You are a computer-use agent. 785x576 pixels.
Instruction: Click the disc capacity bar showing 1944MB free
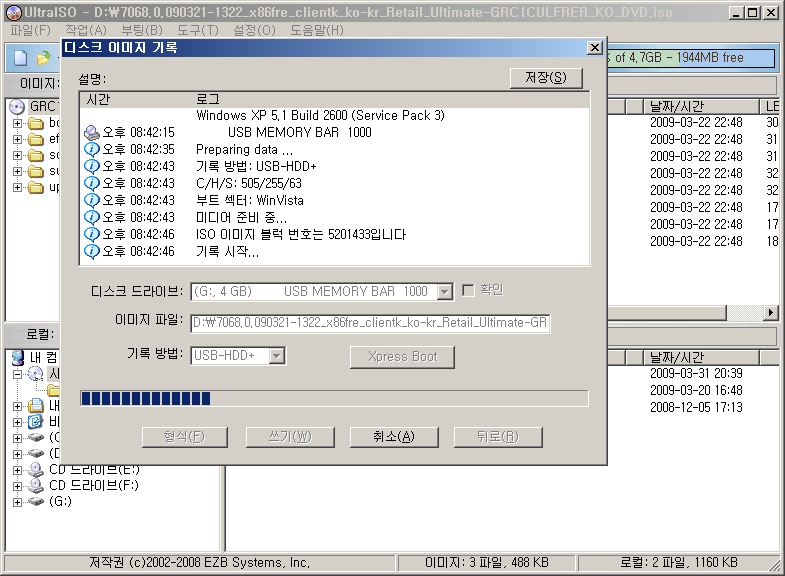[691, 58]
